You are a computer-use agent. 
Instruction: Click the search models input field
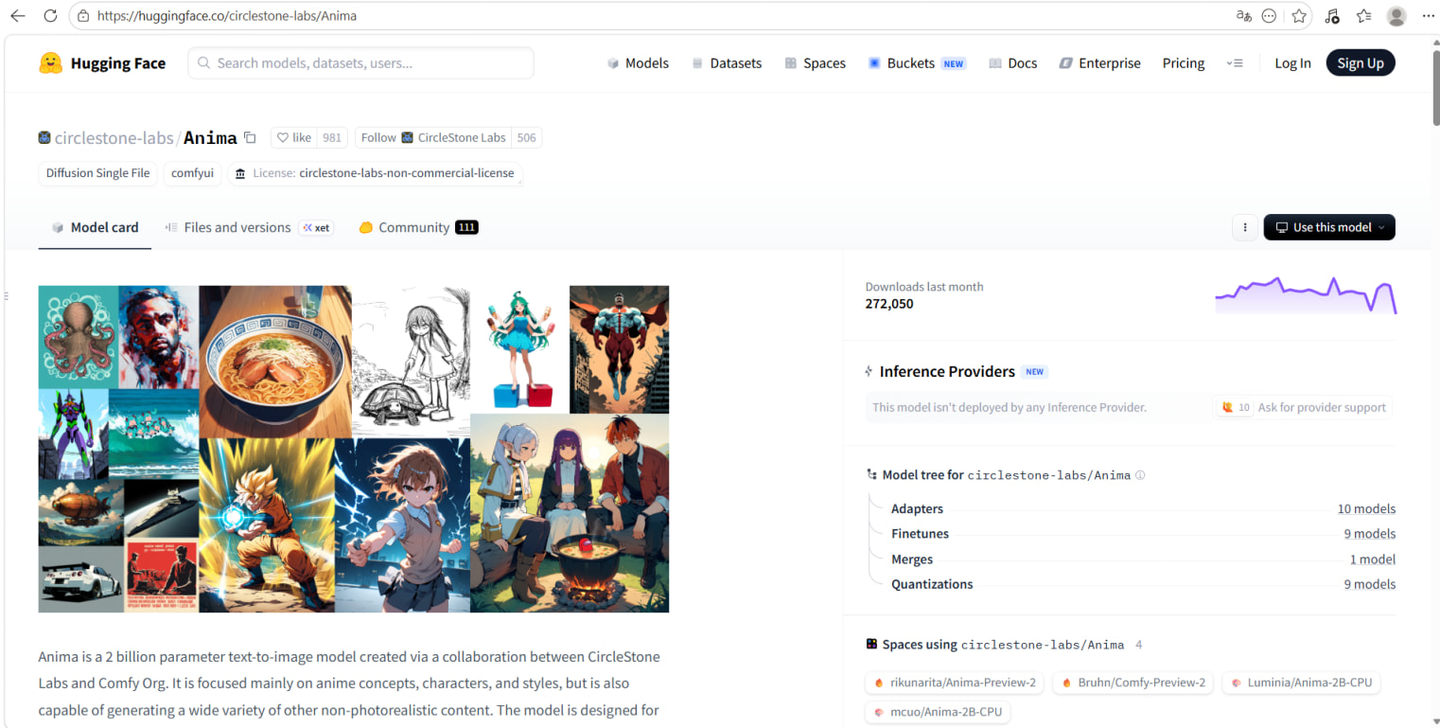[361, 63]
